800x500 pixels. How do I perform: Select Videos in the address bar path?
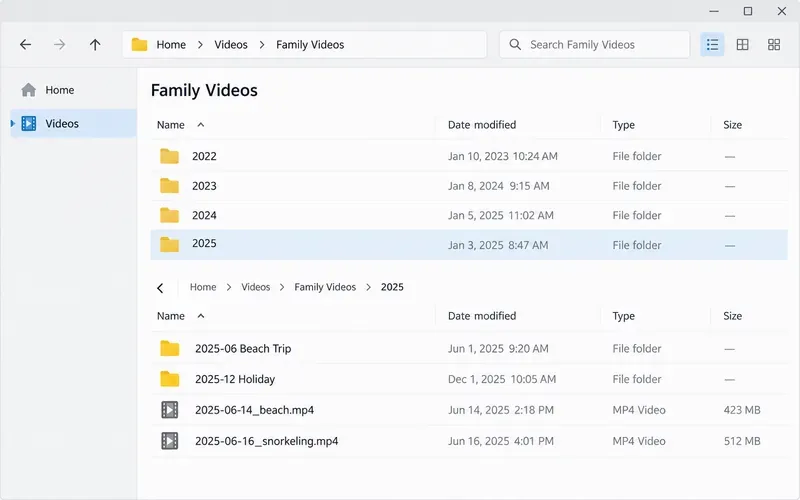pyautogui.click(x=231, y=45)
